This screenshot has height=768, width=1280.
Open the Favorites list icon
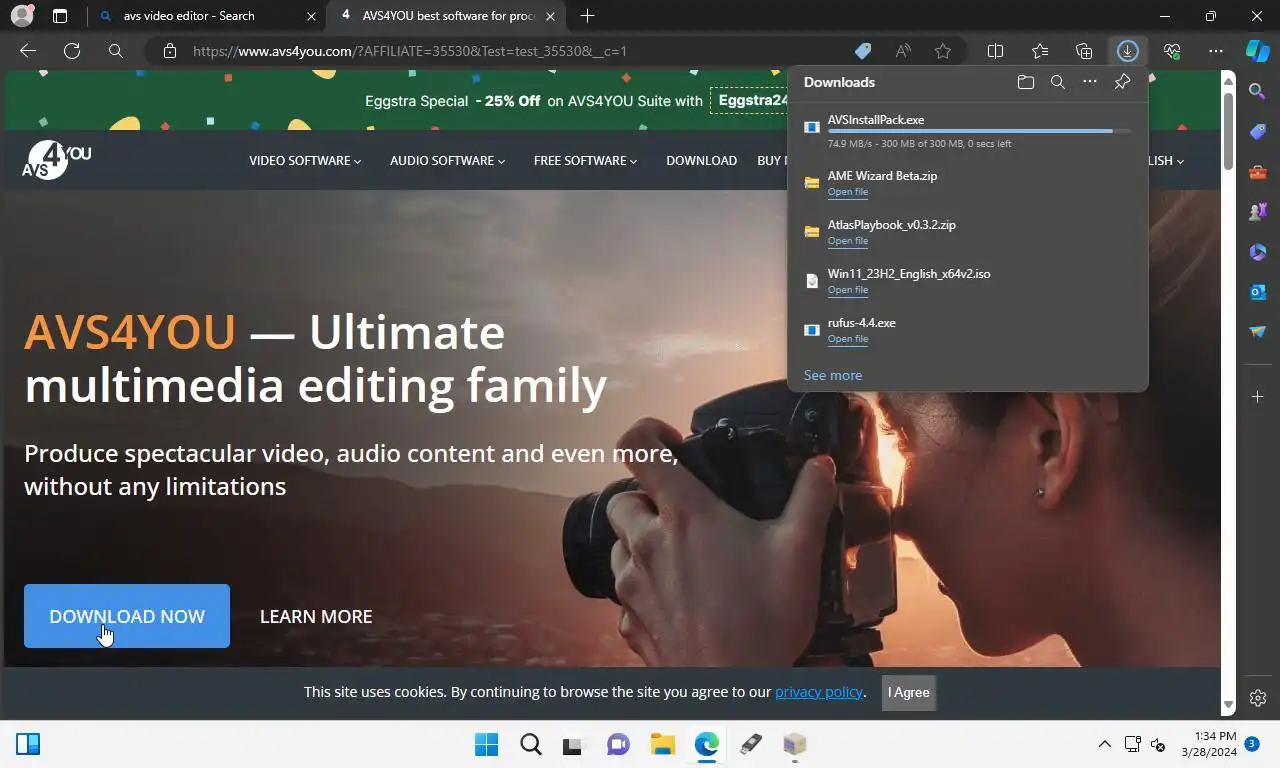pyautogui.click(x=1040, y=51)
